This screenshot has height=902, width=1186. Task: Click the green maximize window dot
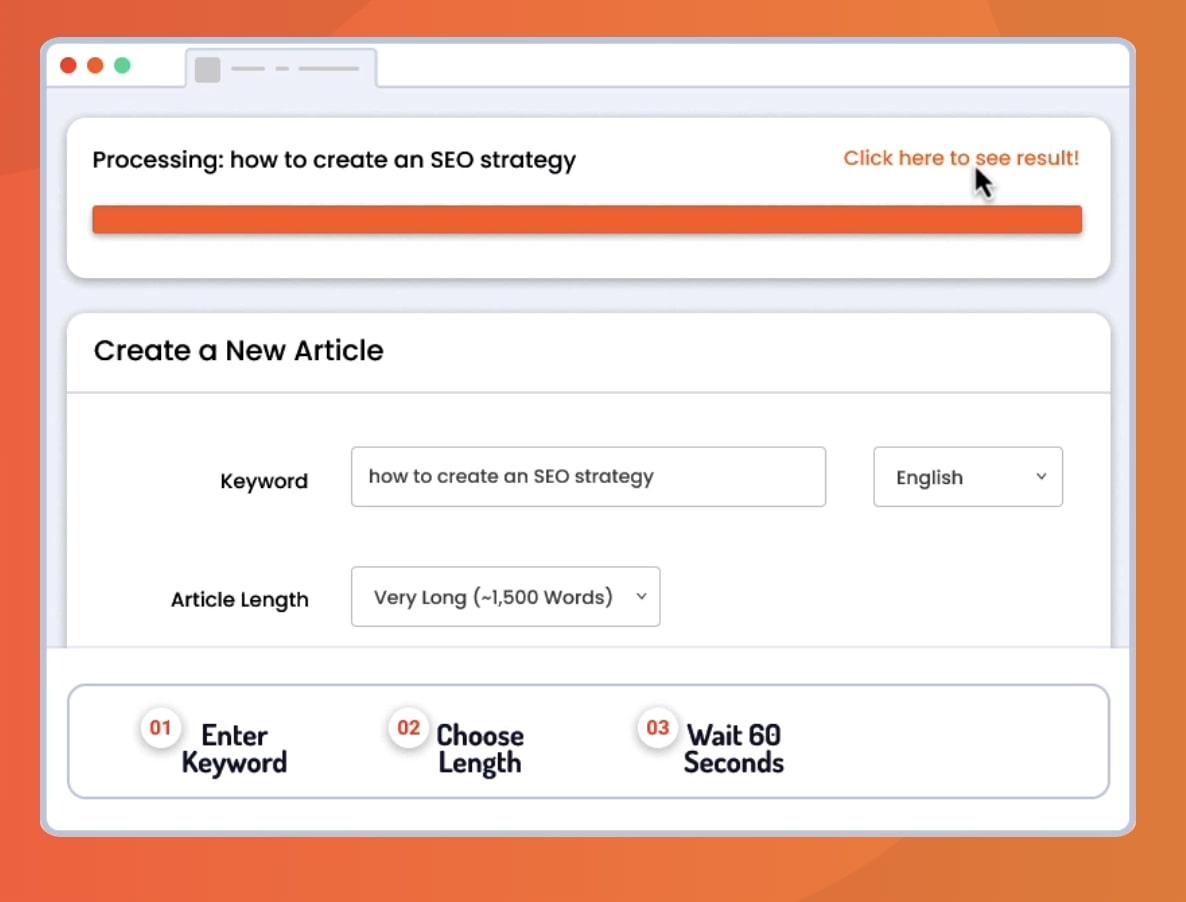[x=122, y=66]
